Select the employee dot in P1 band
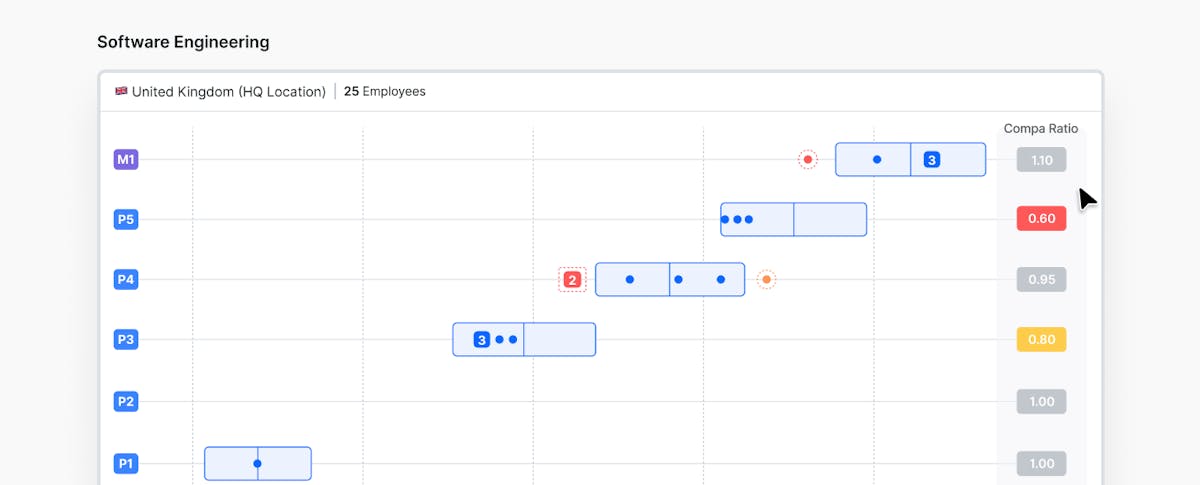 257,463
